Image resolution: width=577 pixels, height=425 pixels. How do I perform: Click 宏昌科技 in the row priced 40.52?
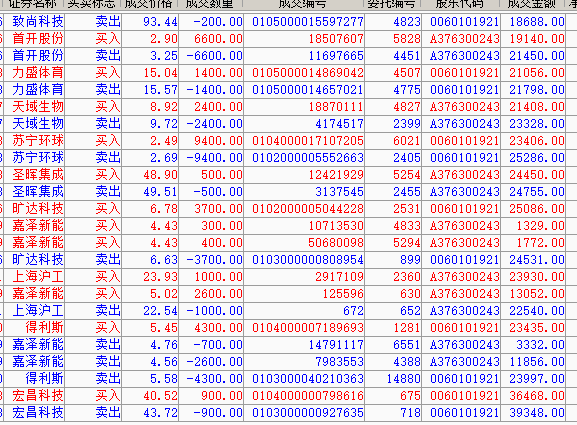click(x=38, y=396)
